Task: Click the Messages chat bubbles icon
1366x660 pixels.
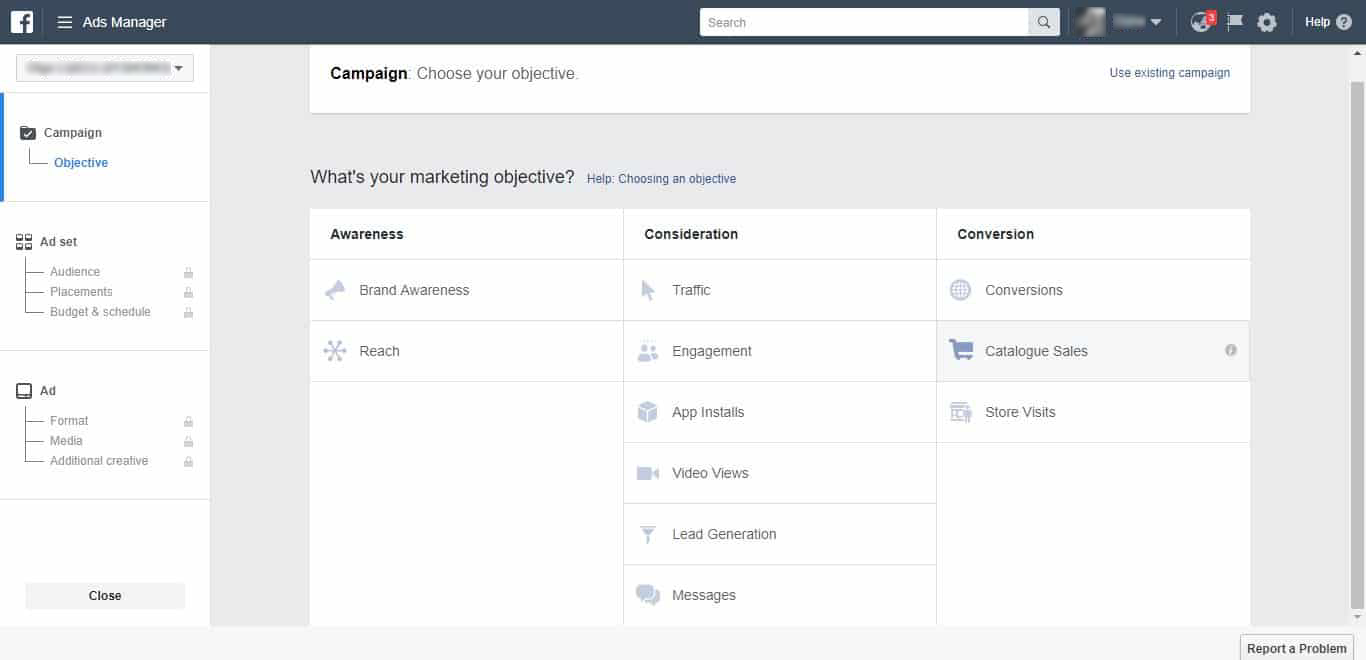Action: coord(648,595)
